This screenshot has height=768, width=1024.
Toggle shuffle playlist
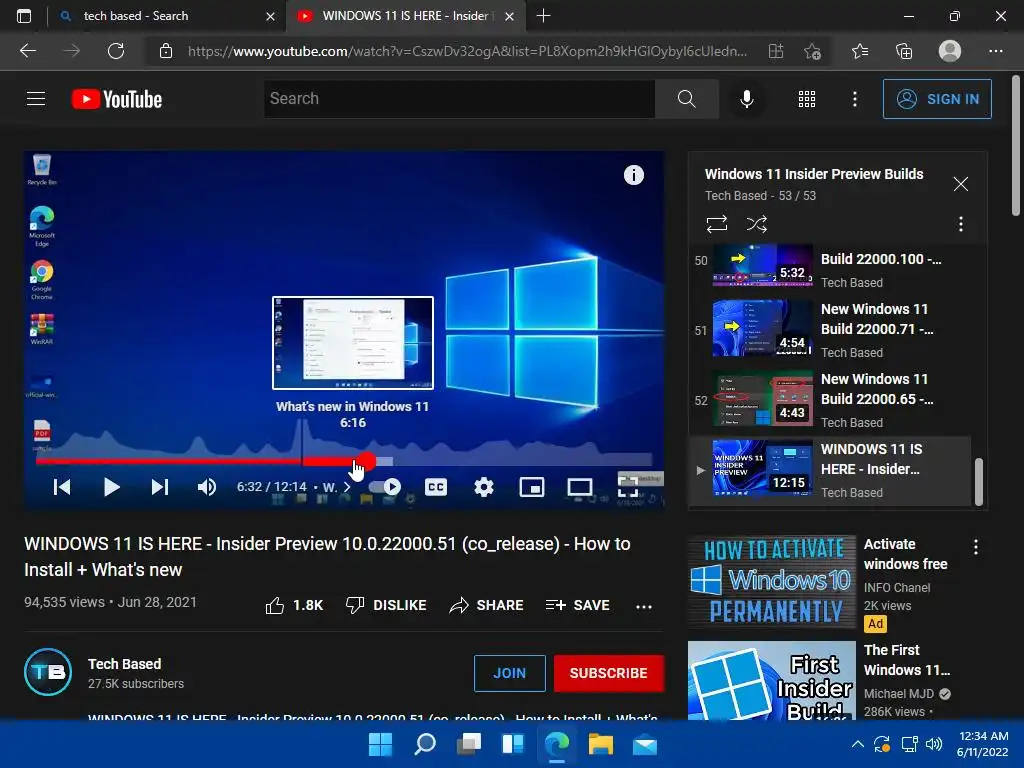(x=756, y=224)
